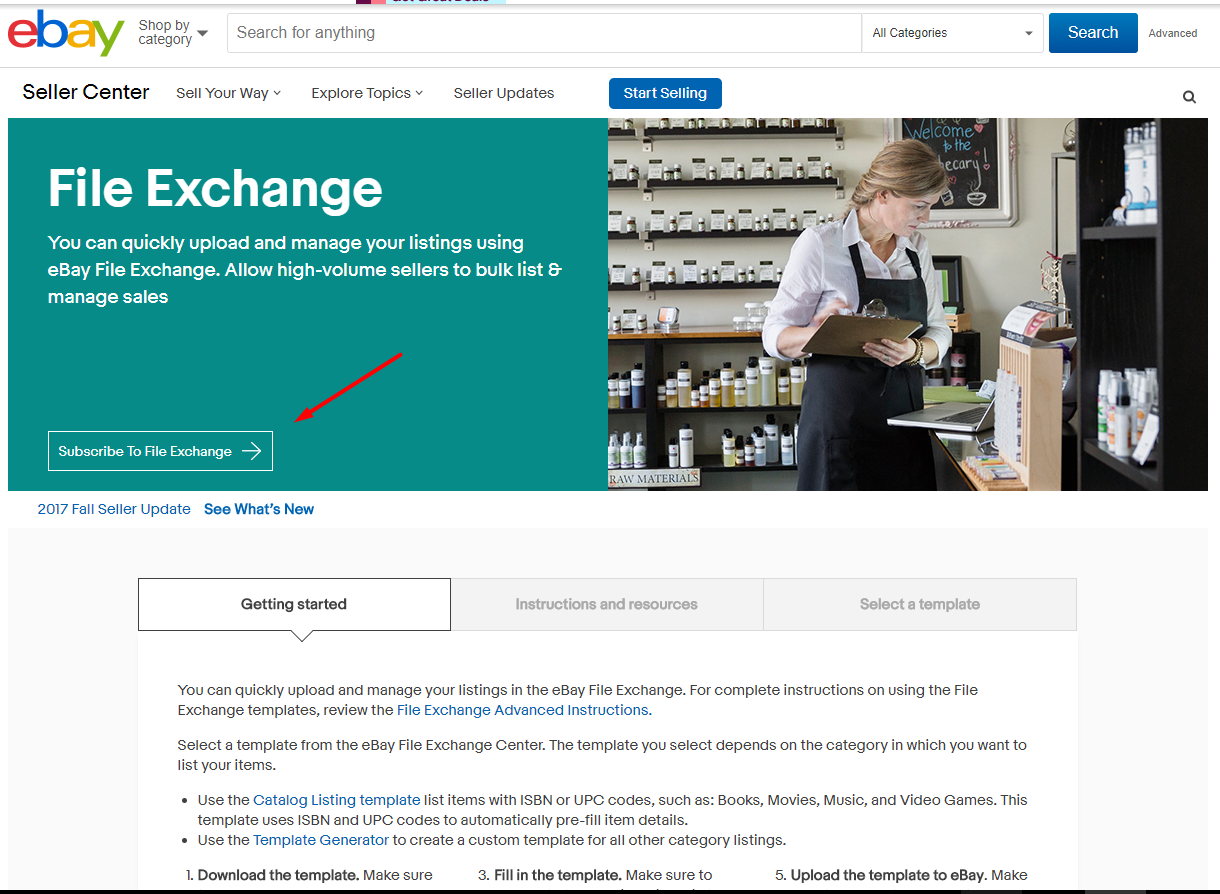Open the Template Generator link
1220x894 pixels.
tap(321, 840)
